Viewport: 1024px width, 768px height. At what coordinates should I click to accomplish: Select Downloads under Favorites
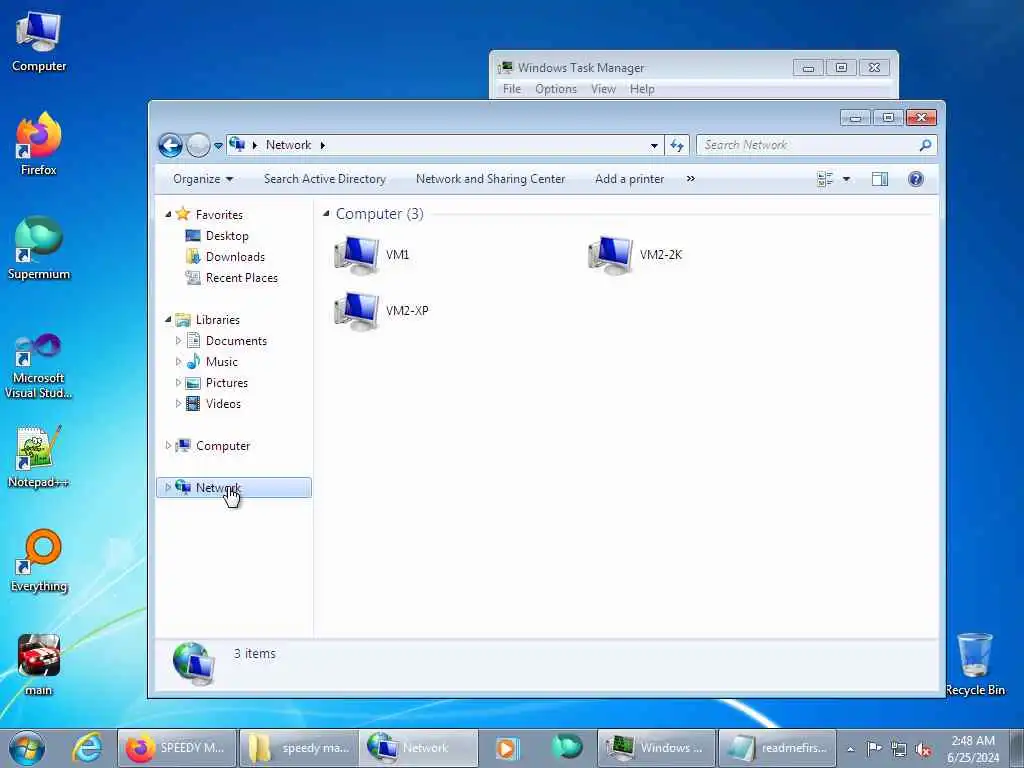[235, 257]
